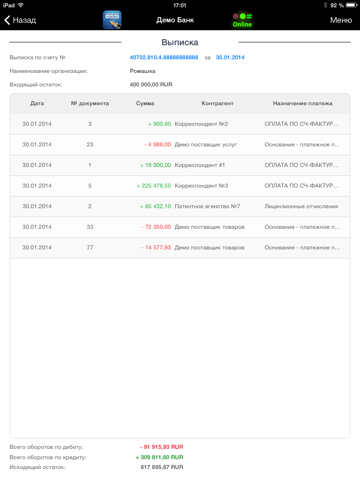The height and width of the screenshot is (480, 360).
Task: Tap the Контрагент column header
Action: click(217, 103)
